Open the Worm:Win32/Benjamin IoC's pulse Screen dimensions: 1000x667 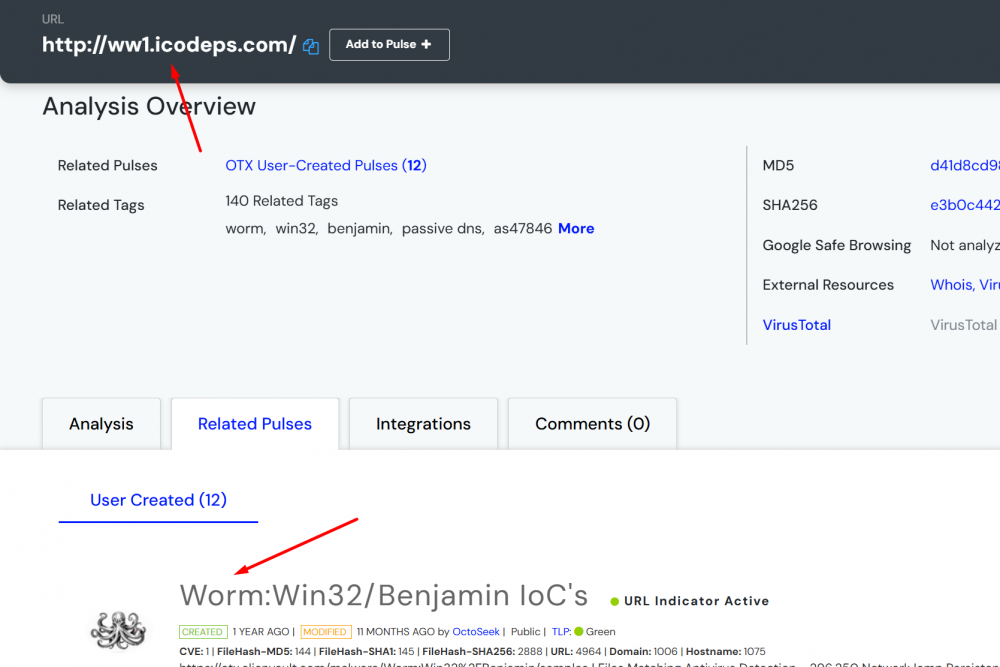tap(383, 596)
